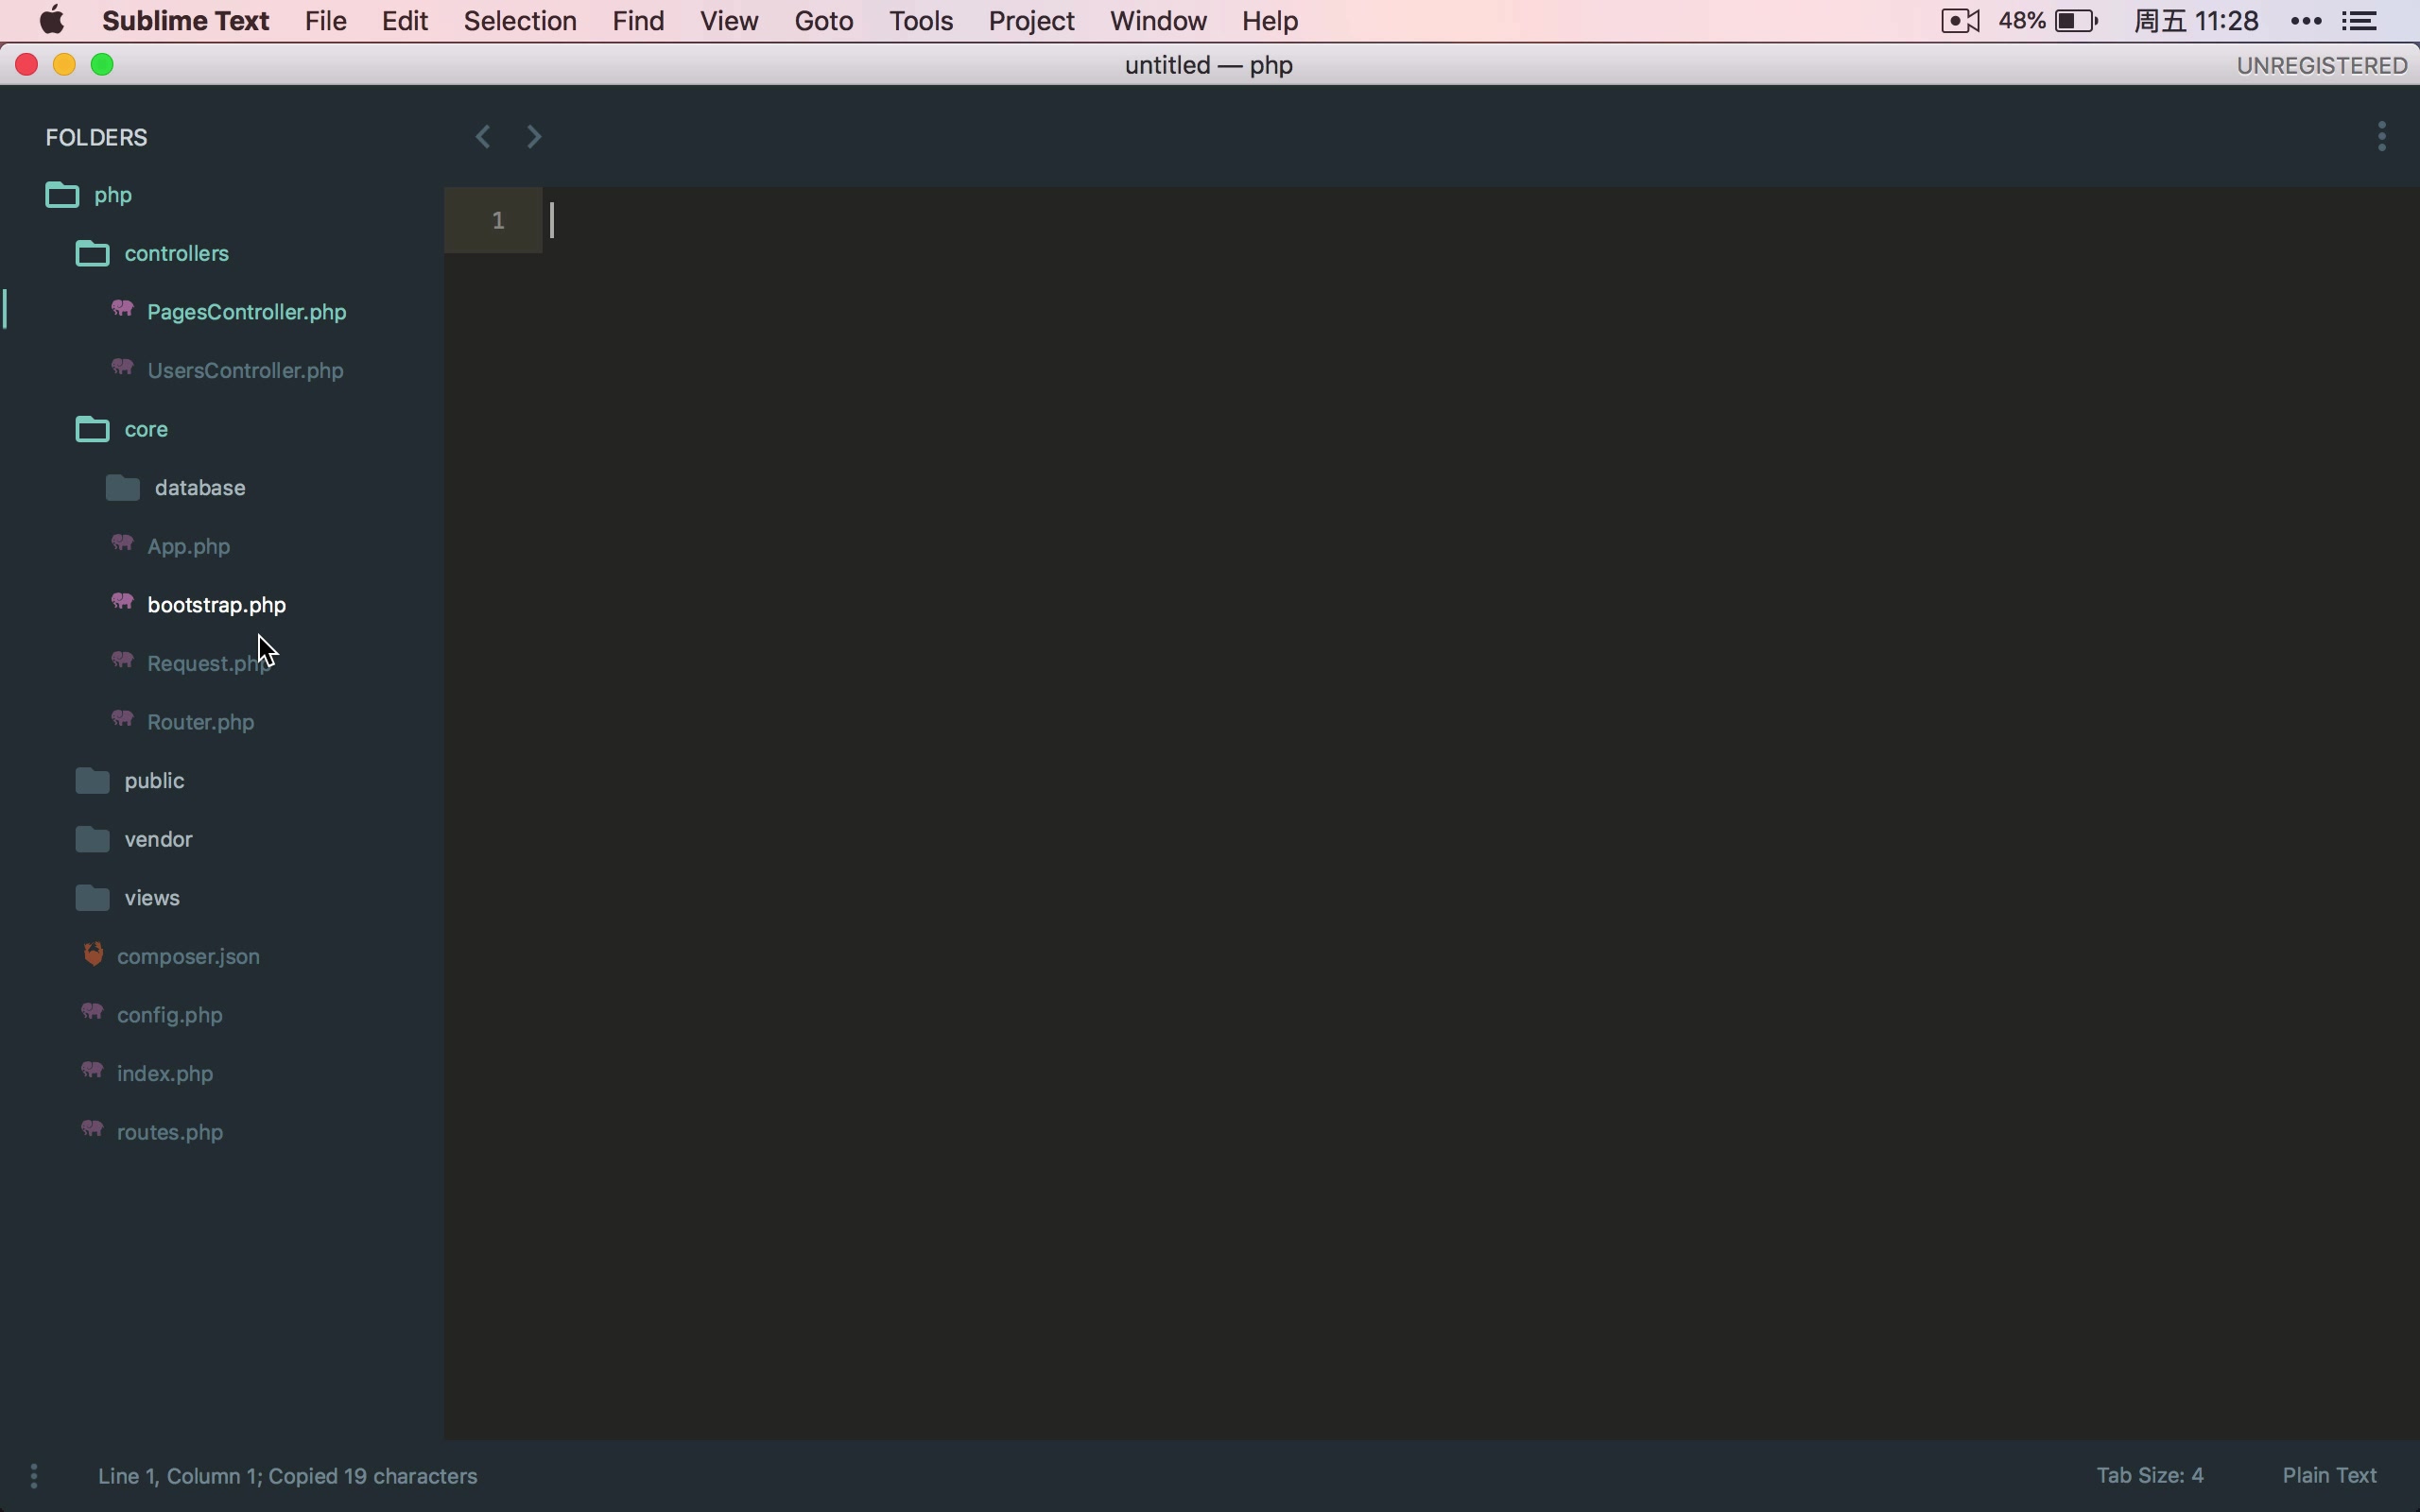Open the Tab Size: 4 selector

[2149, 1476]
